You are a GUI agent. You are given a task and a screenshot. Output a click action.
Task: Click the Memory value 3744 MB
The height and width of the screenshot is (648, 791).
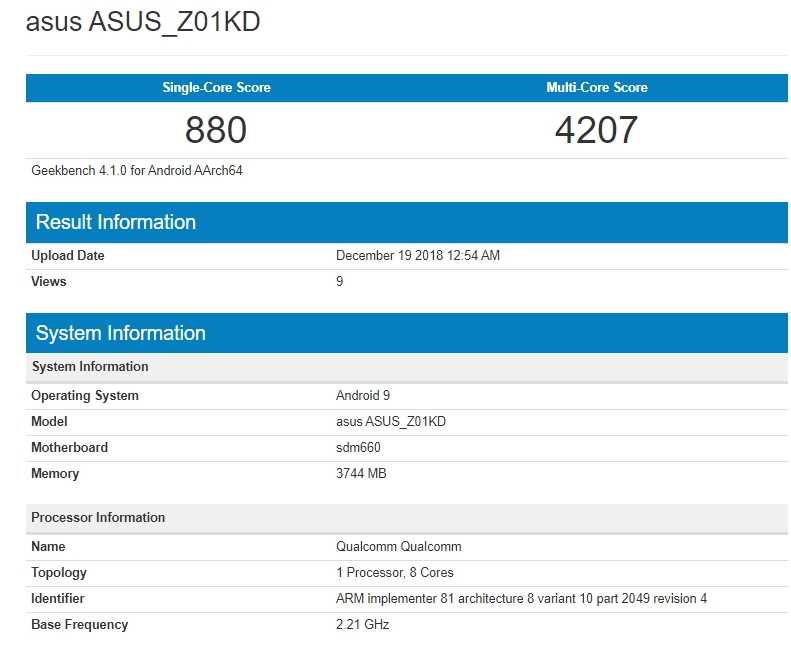(x=361, y=474)
